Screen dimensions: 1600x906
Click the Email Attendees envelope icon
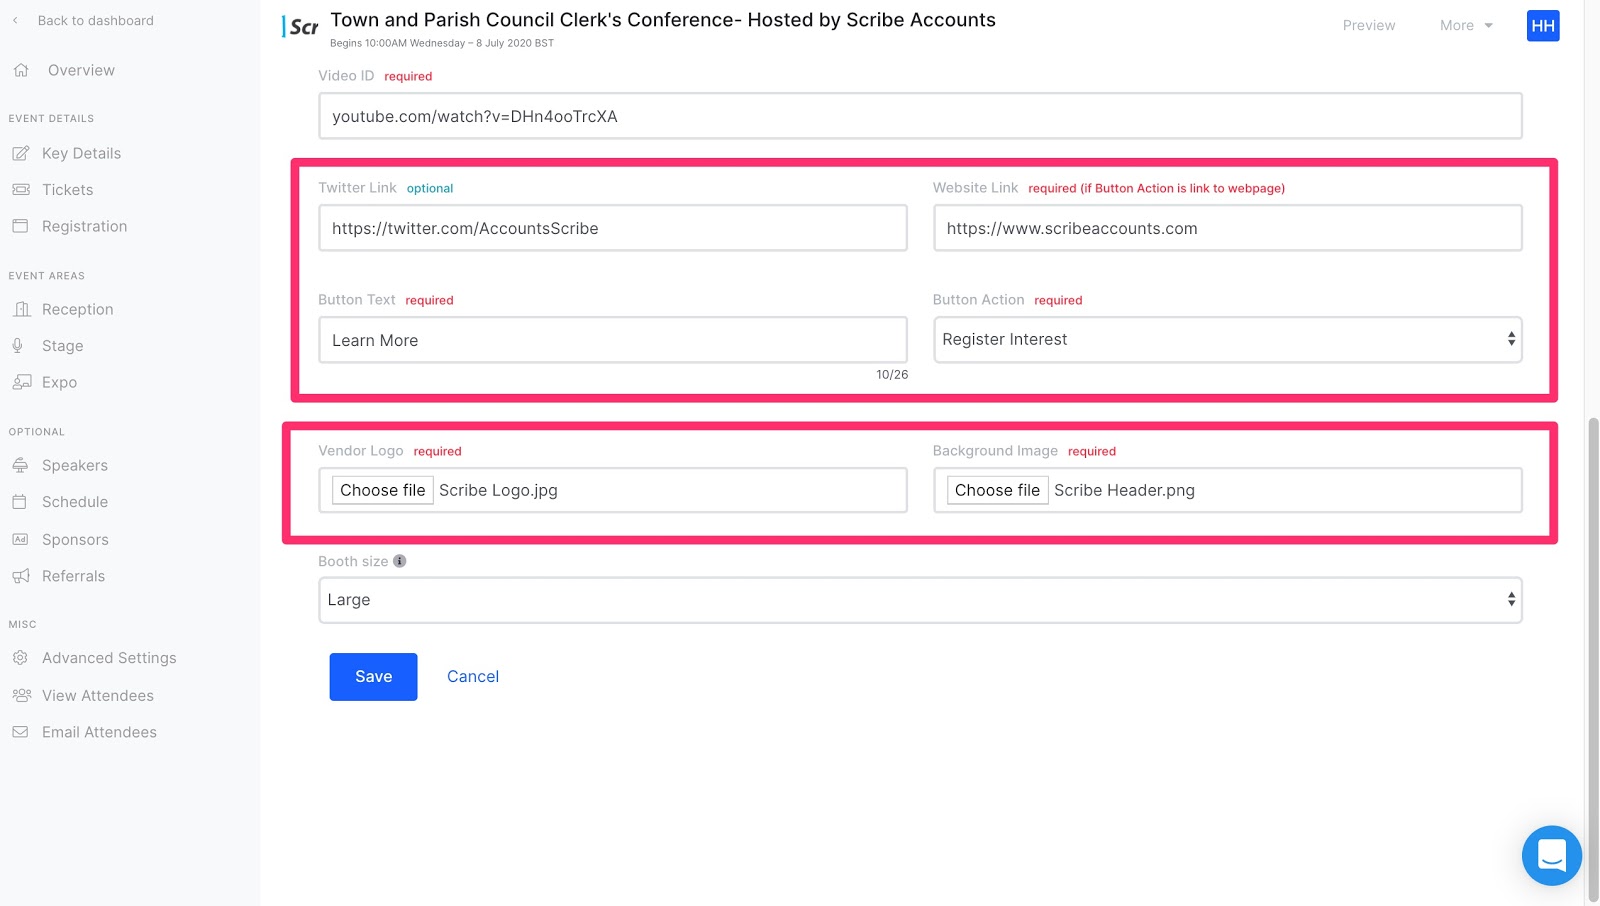20,732
